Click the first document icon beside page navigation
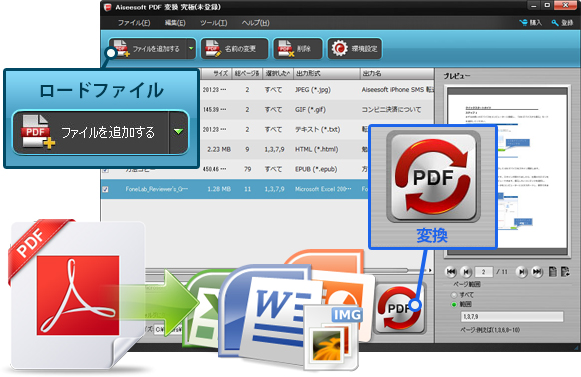The width and height of the screenshot is (581, 377). click(552, 272)
